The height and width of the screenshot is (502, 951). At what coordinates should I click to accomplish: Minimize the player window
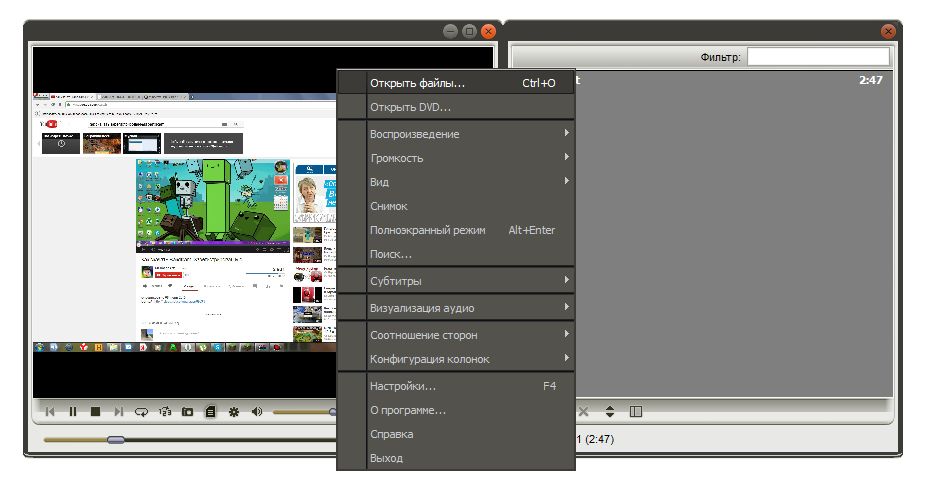coord(450,32)
